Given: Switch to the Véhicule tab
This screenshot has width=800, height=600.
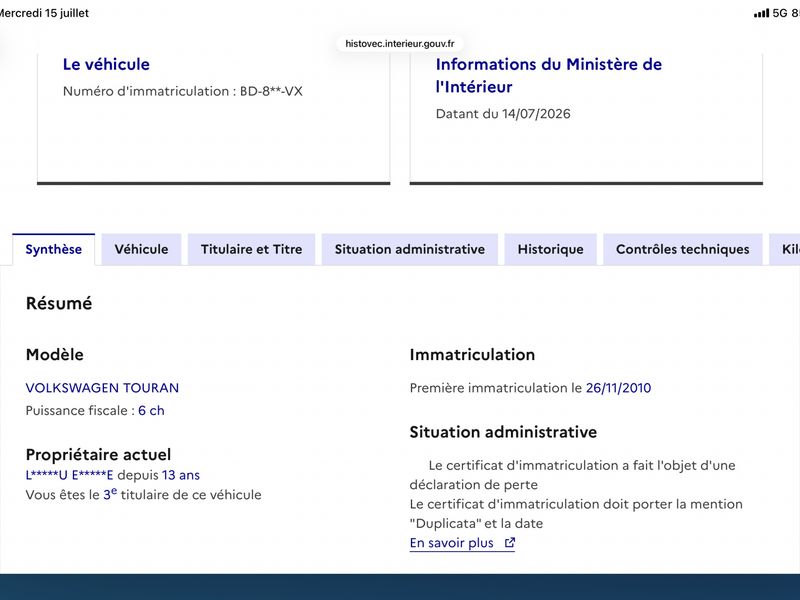Looking at the screenshot, I should pyautogui.click(x=141, y=249).
